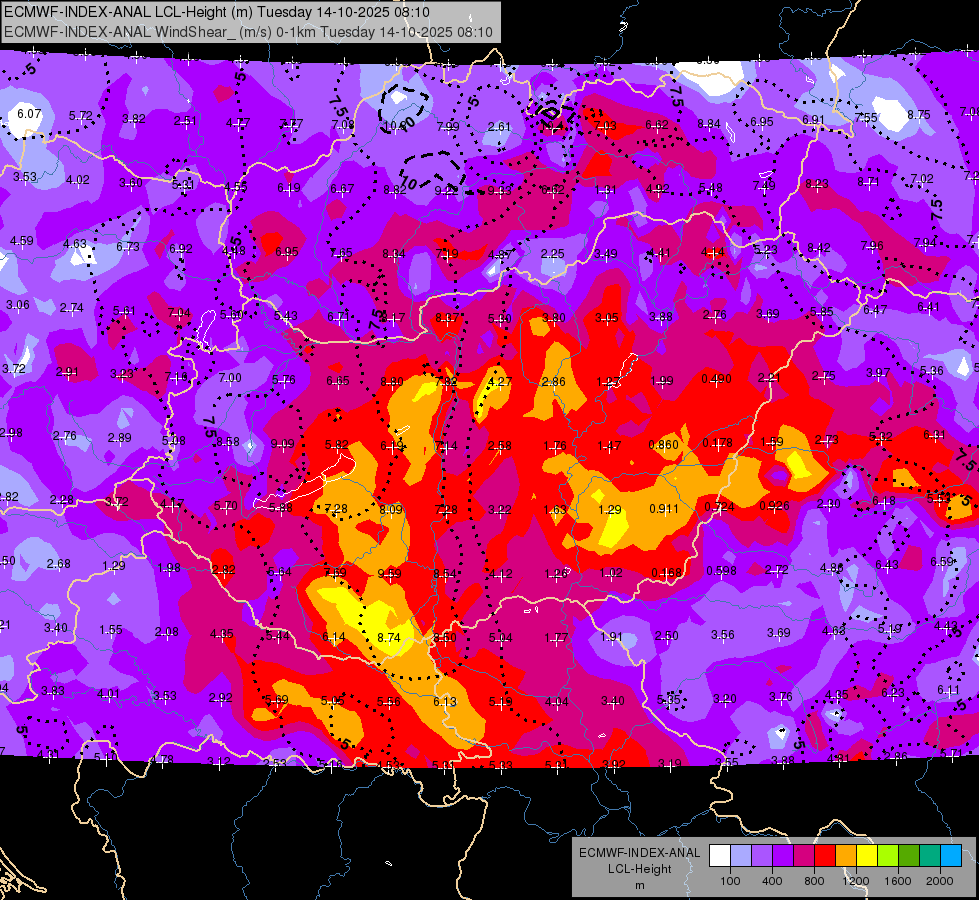Click the red legend swatch
The height and width of the screenshot is (900, 979).
click(x=825, y=855)
